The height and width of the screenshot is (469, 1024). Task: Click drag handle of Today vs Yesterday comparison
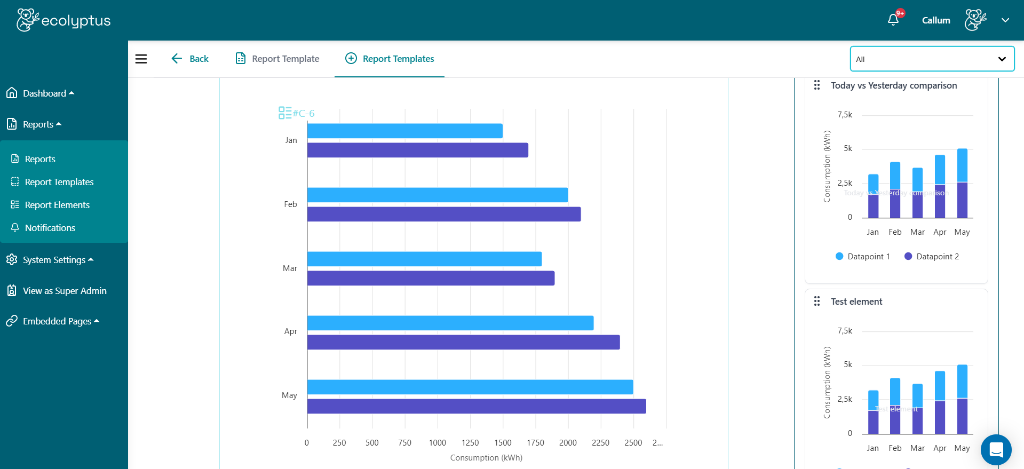point(817,86)
